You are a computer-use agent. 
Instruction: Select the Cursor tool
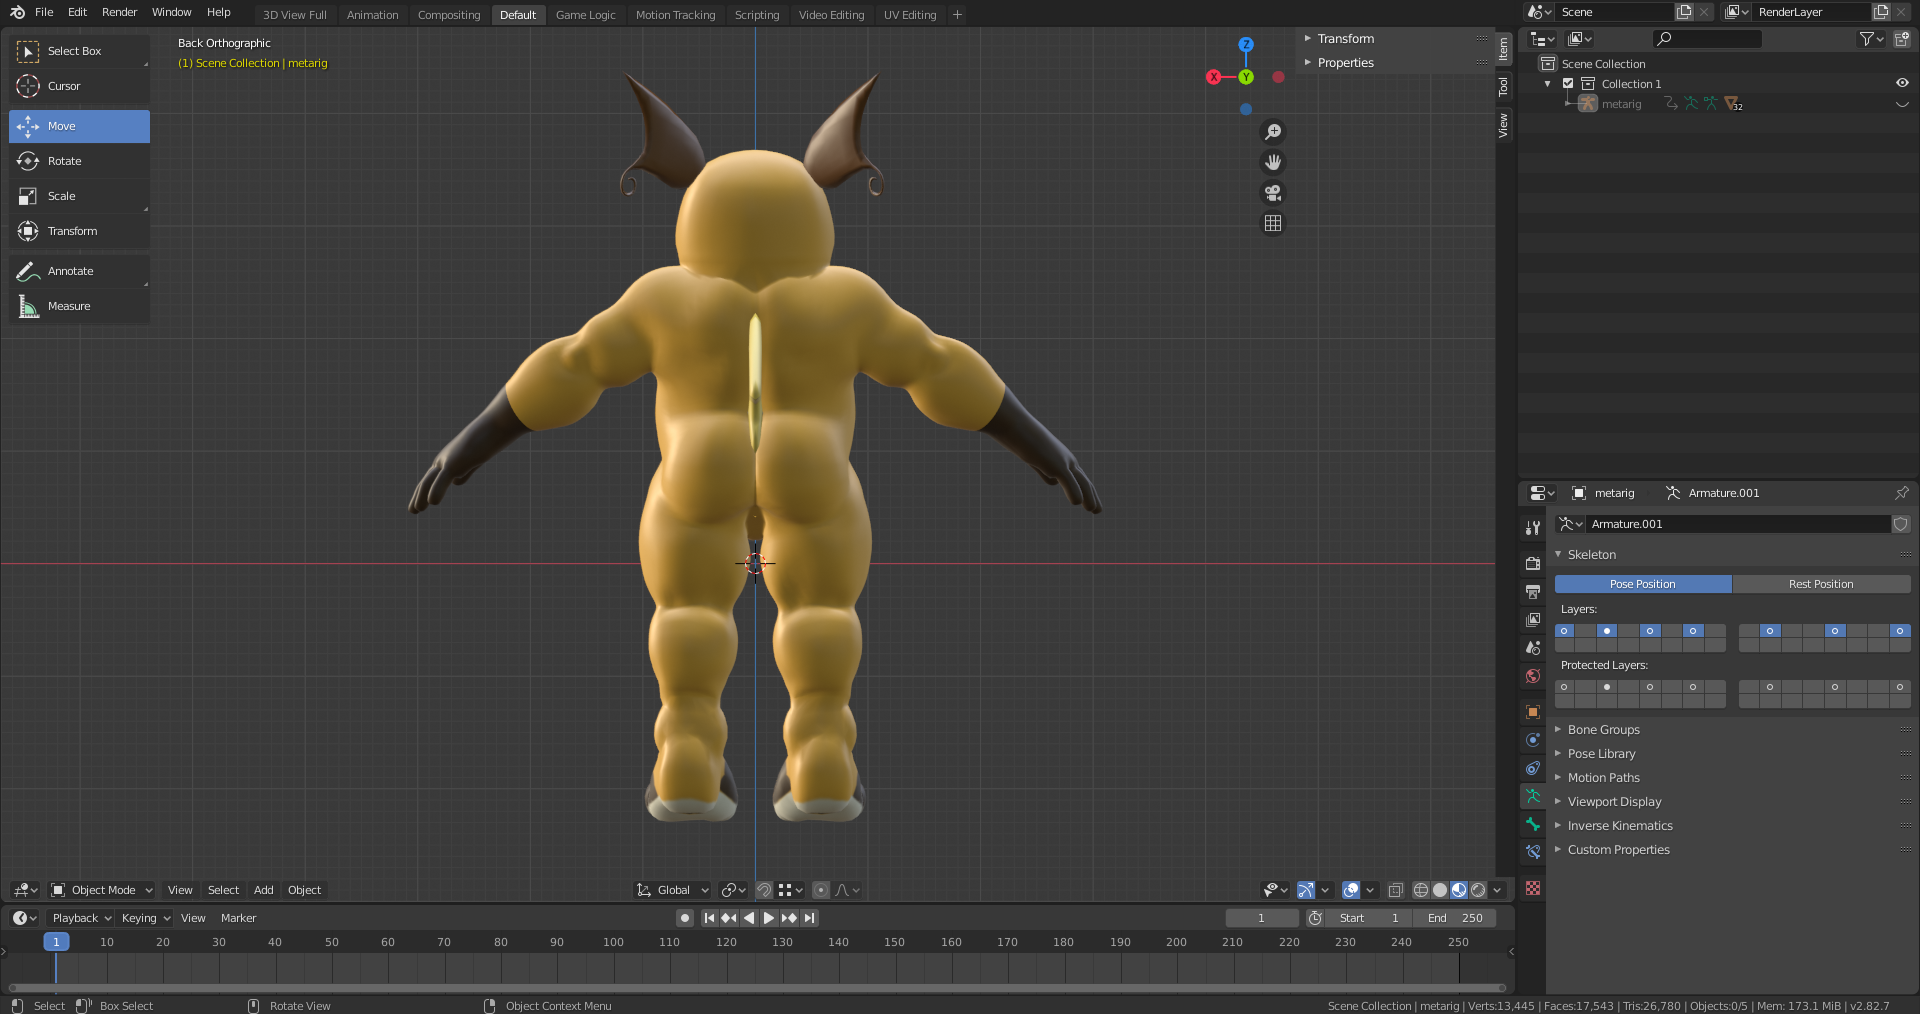click(x=79, y=86)
